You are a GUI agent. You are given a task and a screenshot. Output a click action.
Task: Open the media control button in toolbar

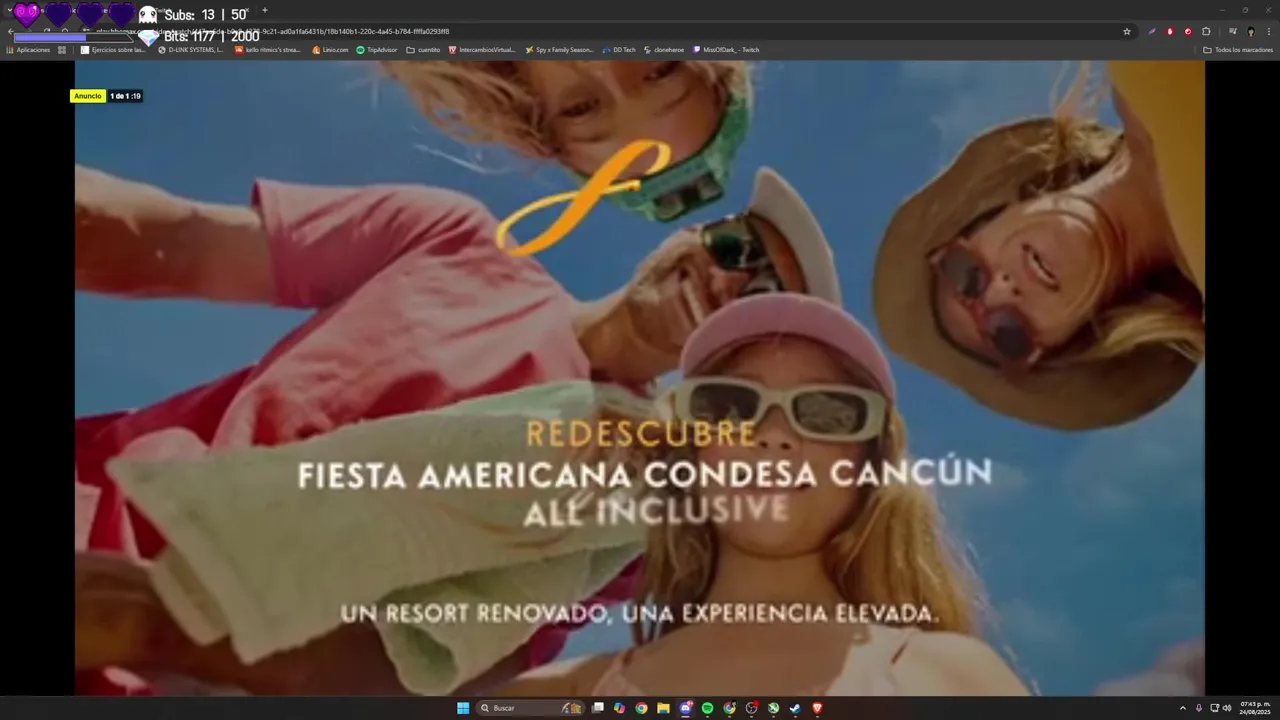tap(1233, 31)
